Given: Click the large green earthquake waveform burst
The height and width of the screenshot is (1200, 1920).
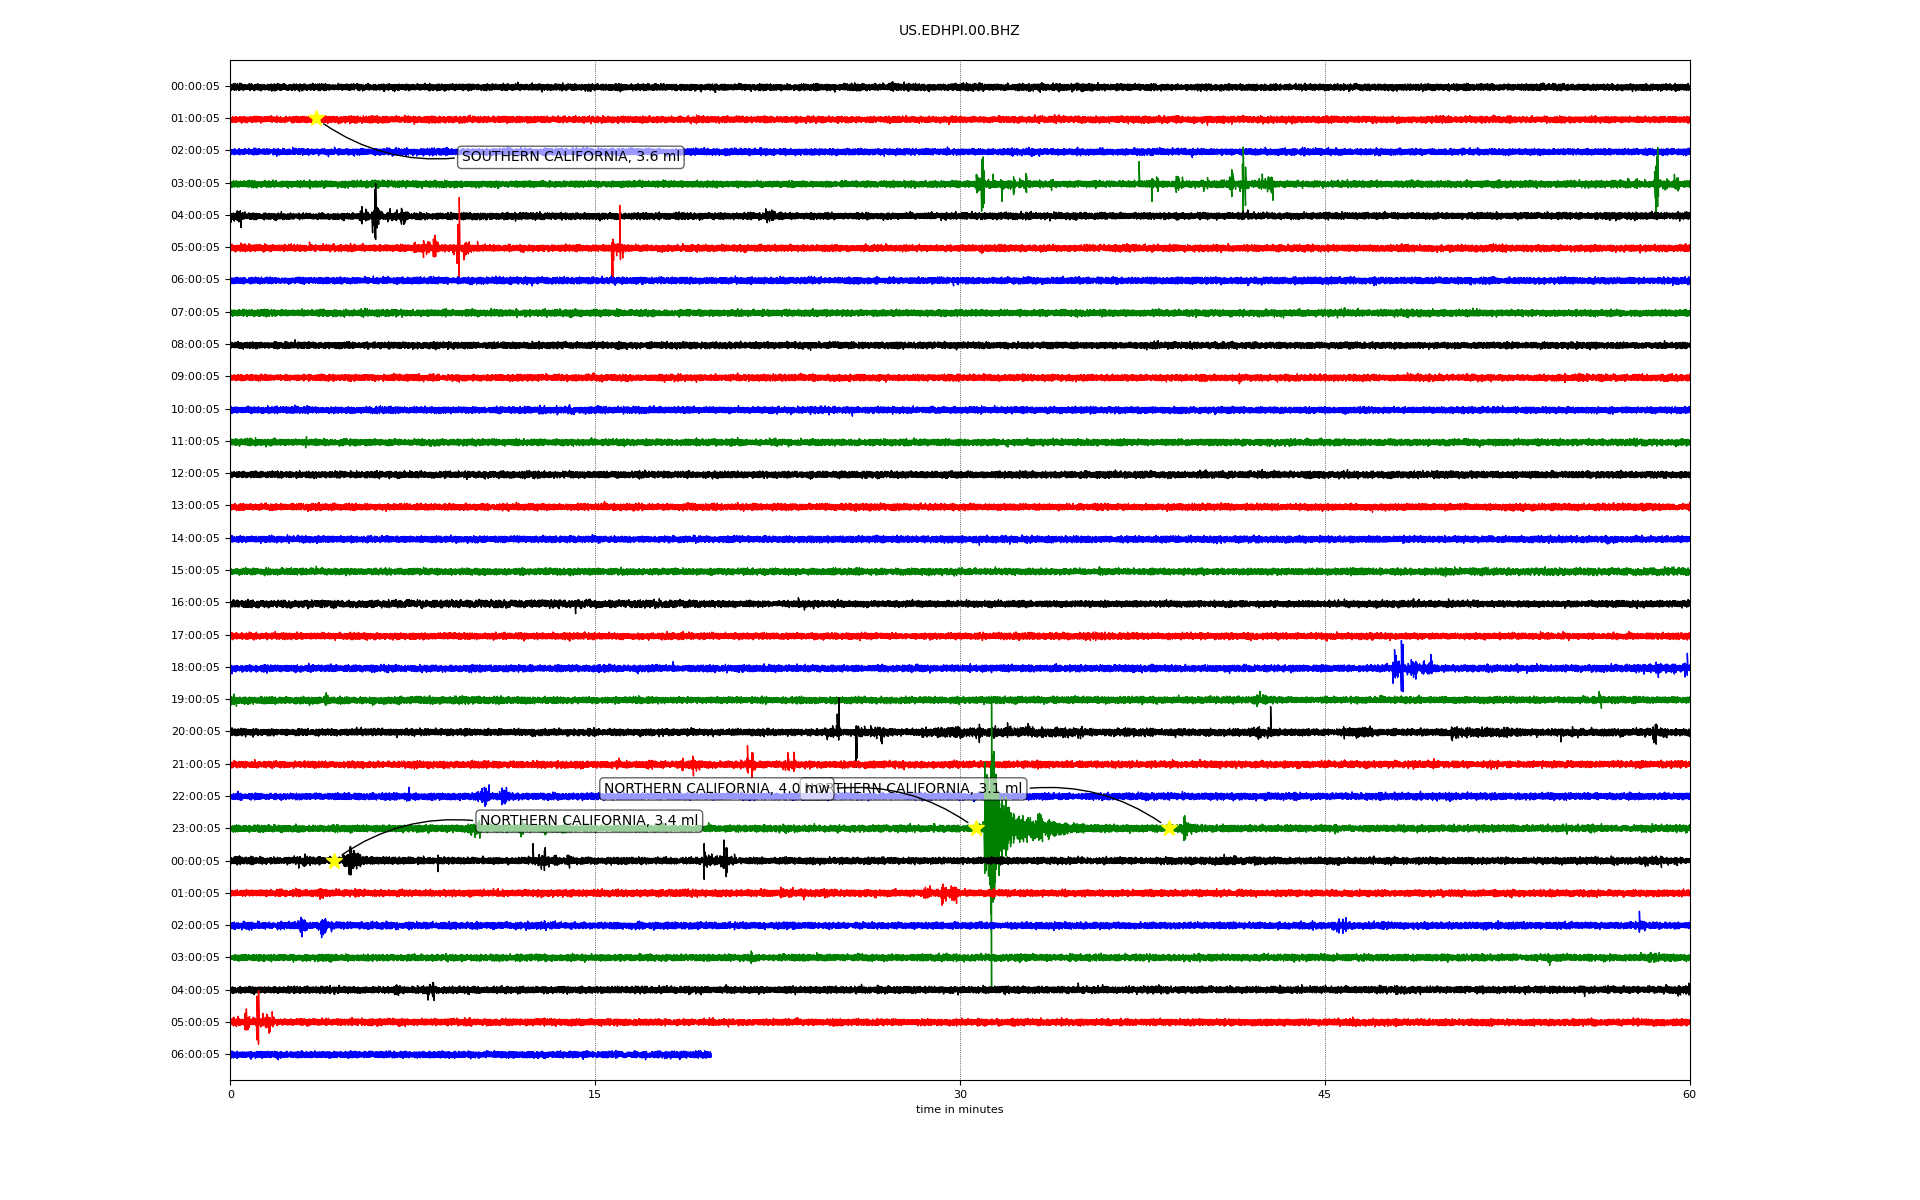Looking at the screenshot, I should (x=994, y=828).
